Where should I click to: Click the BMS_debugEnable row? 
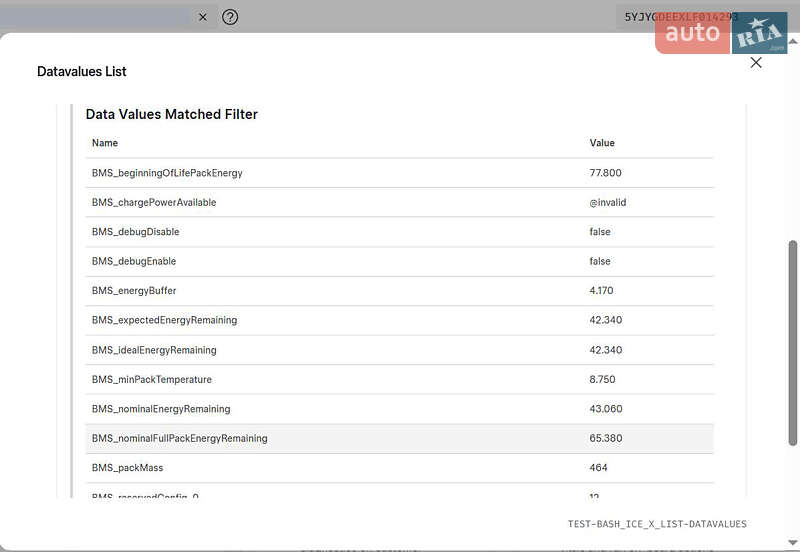[134, 261]
